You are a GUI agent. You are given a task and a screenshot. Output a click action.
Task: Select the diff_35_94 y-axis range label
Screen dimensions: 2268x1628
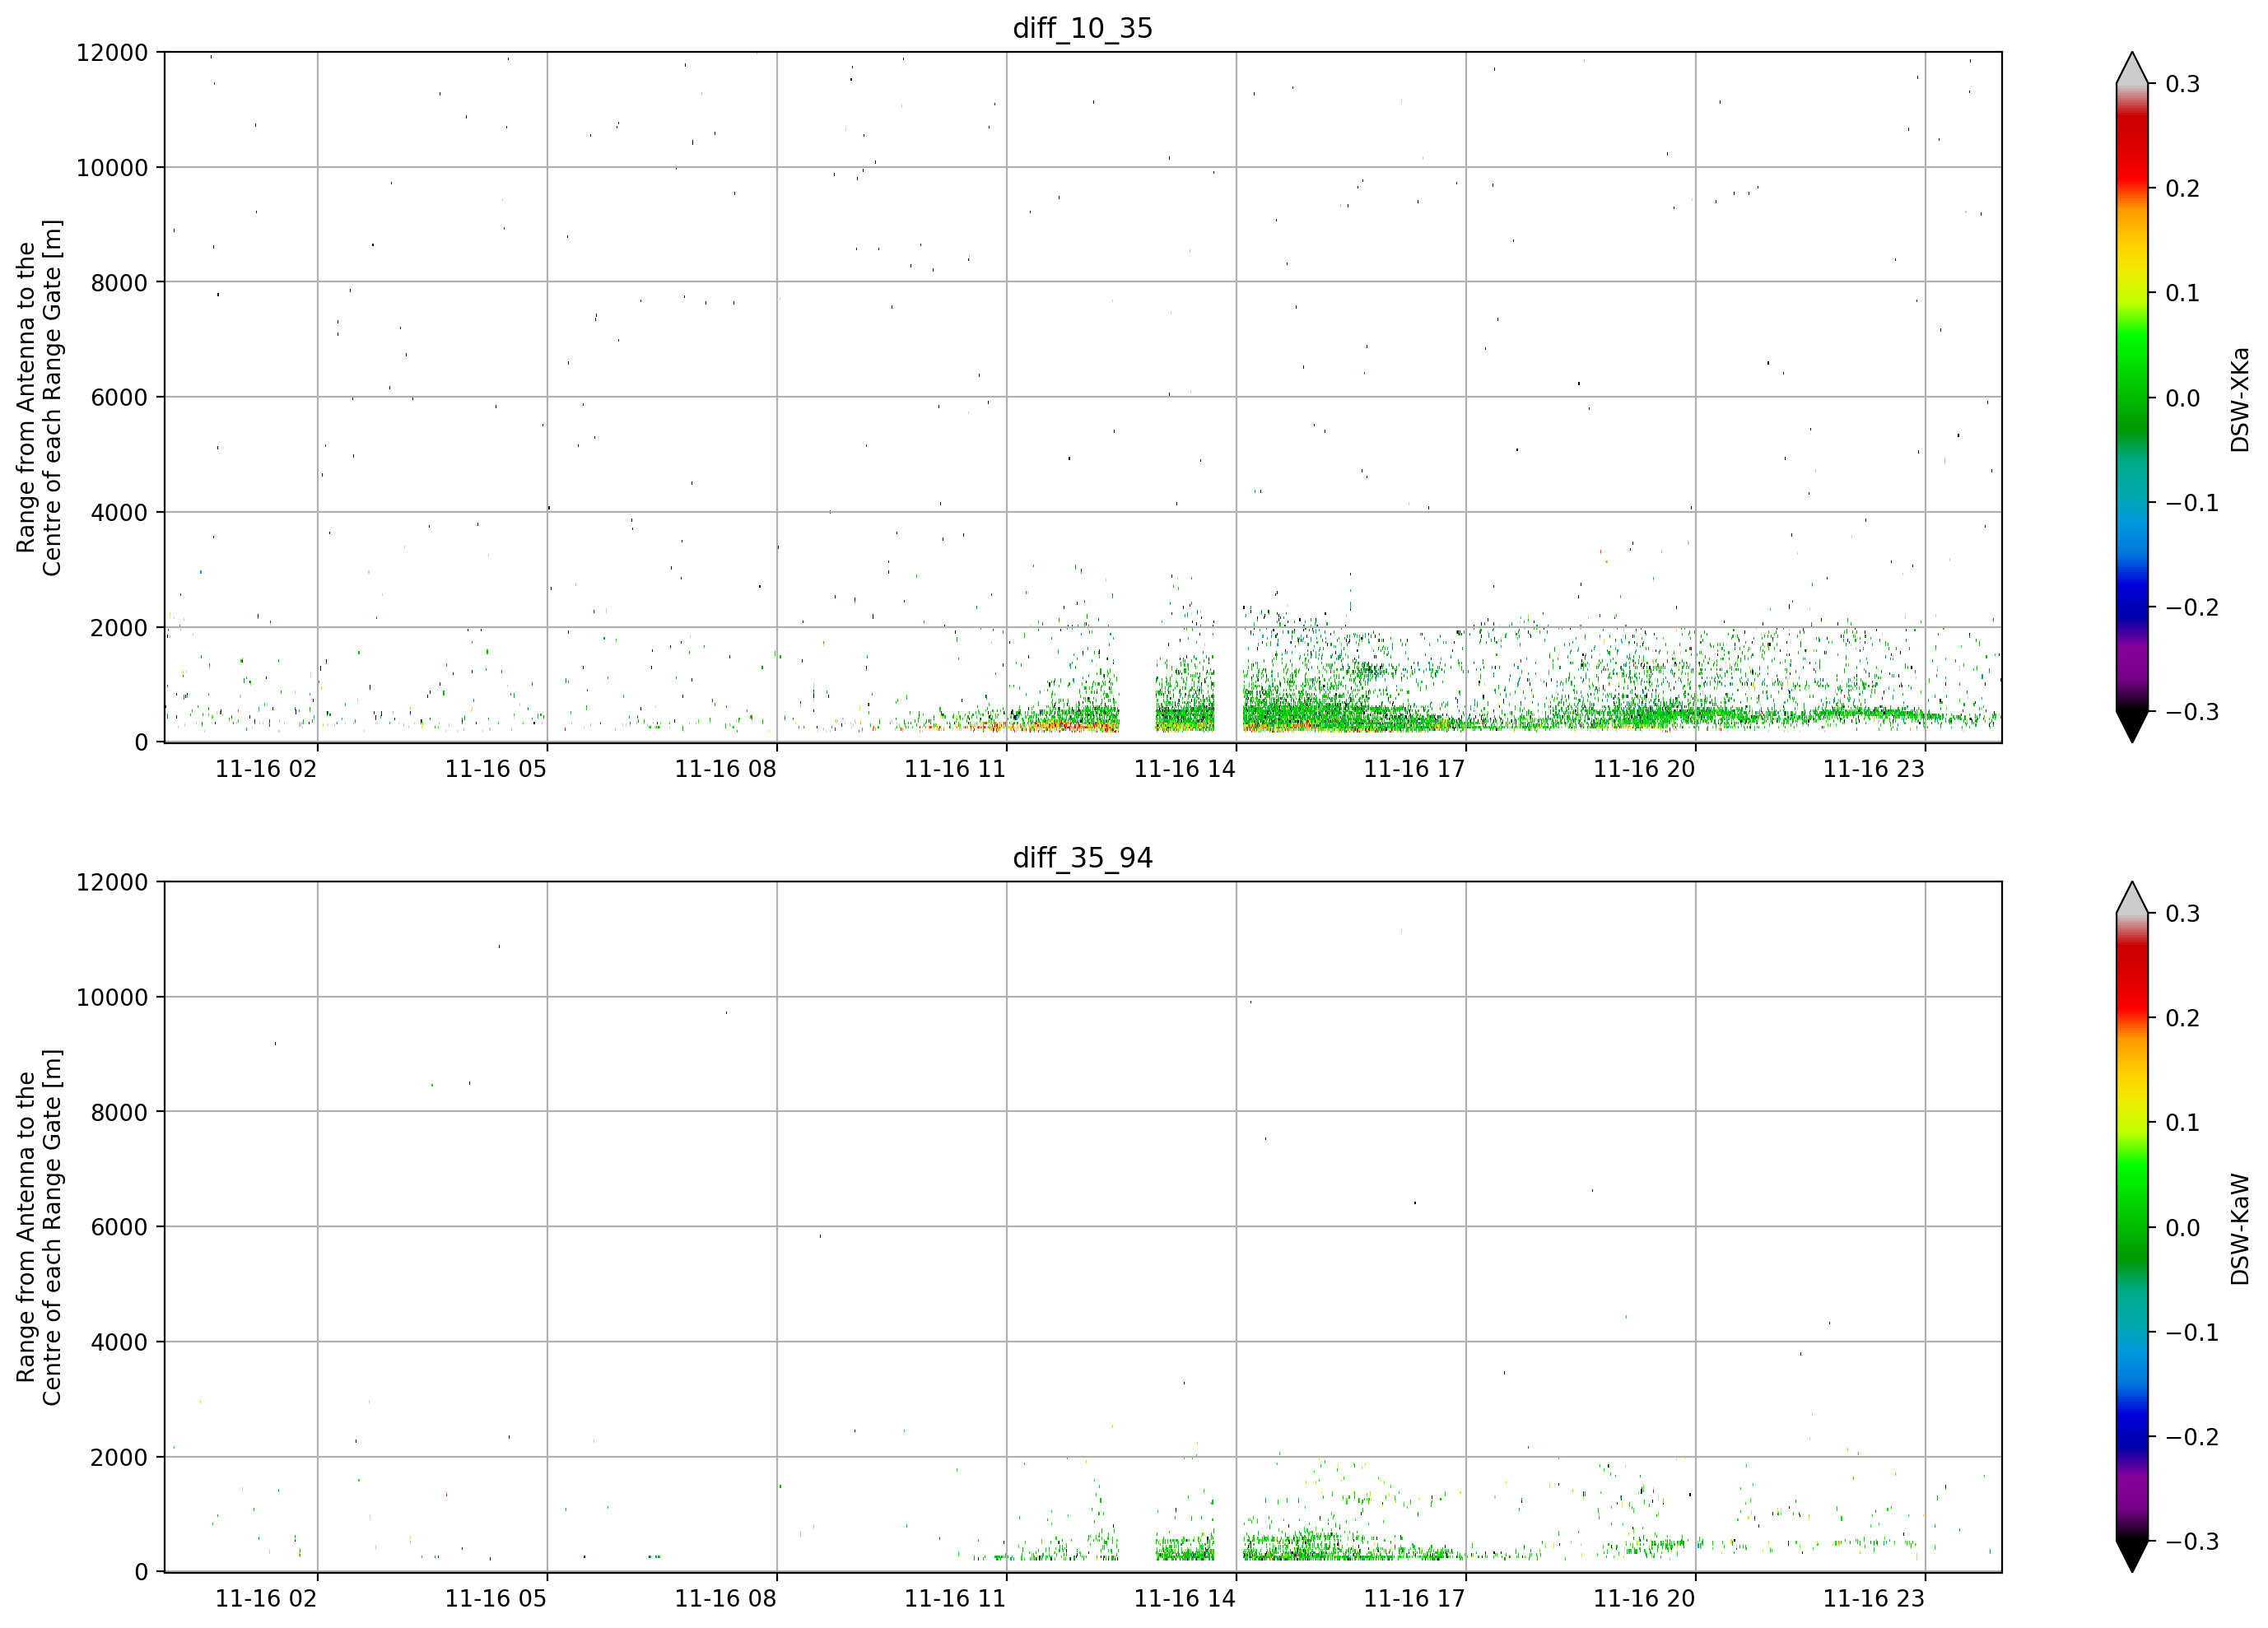[39, 1227]
